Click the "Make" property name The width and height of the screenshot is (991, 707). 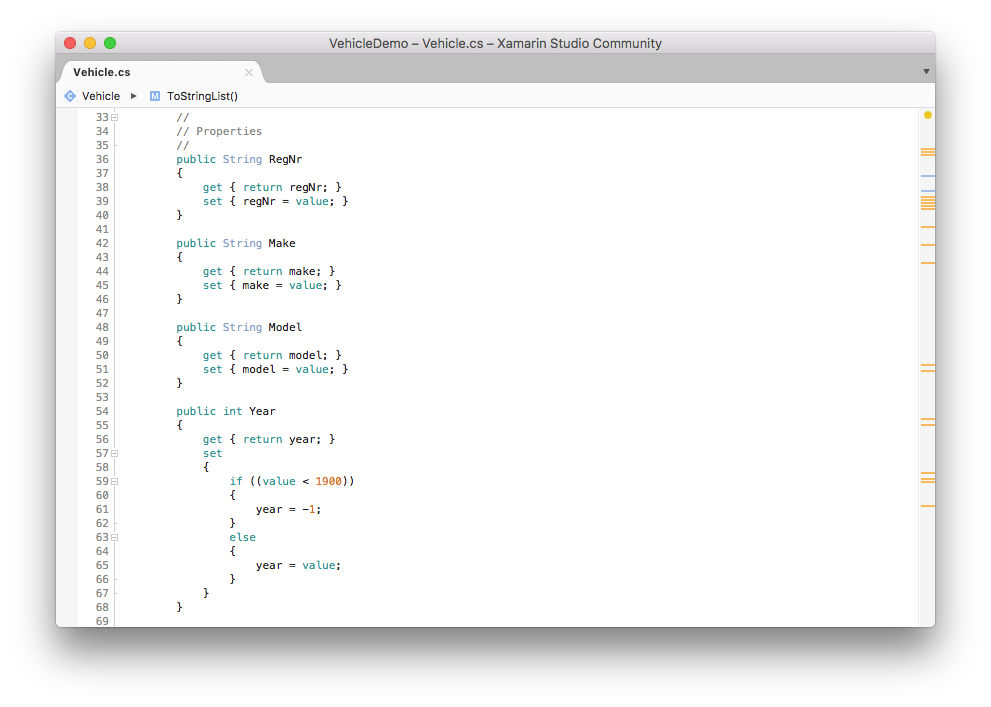point(281,243)
